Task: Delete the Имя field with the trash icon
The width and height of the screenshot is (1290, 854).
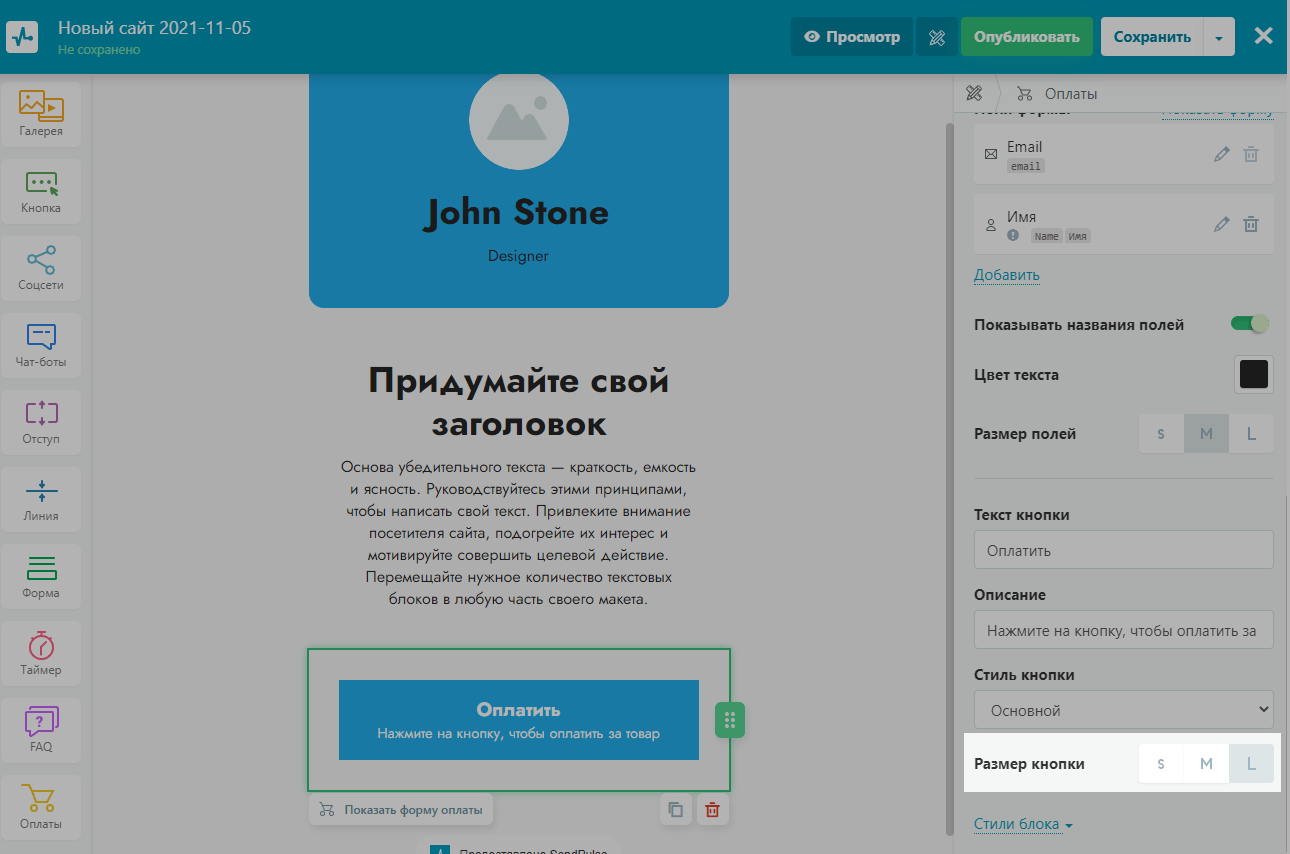Action: [x=1251, y=224]
